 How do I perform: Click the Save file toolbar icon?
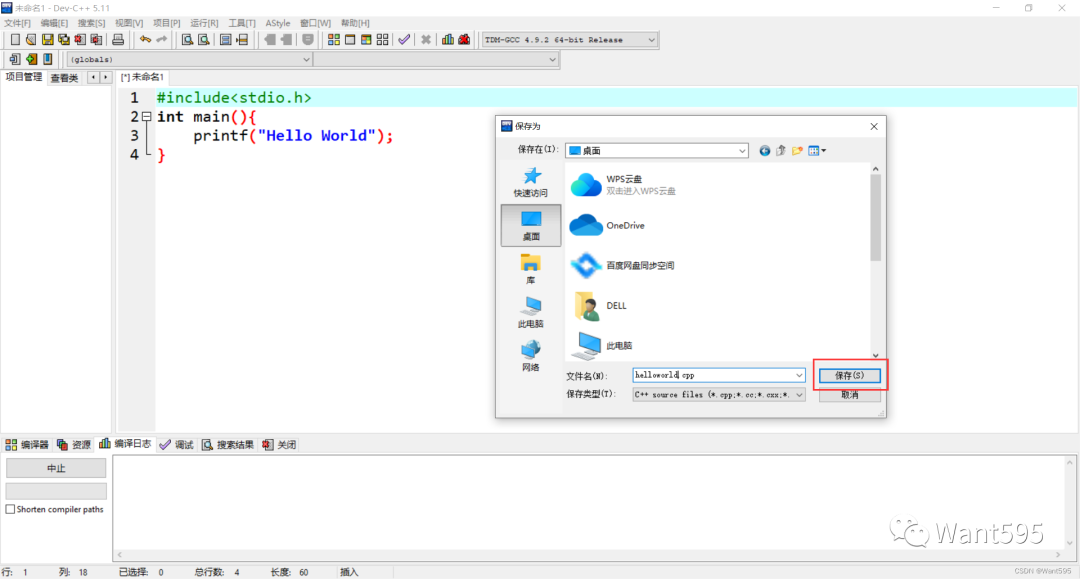point(48,40)
